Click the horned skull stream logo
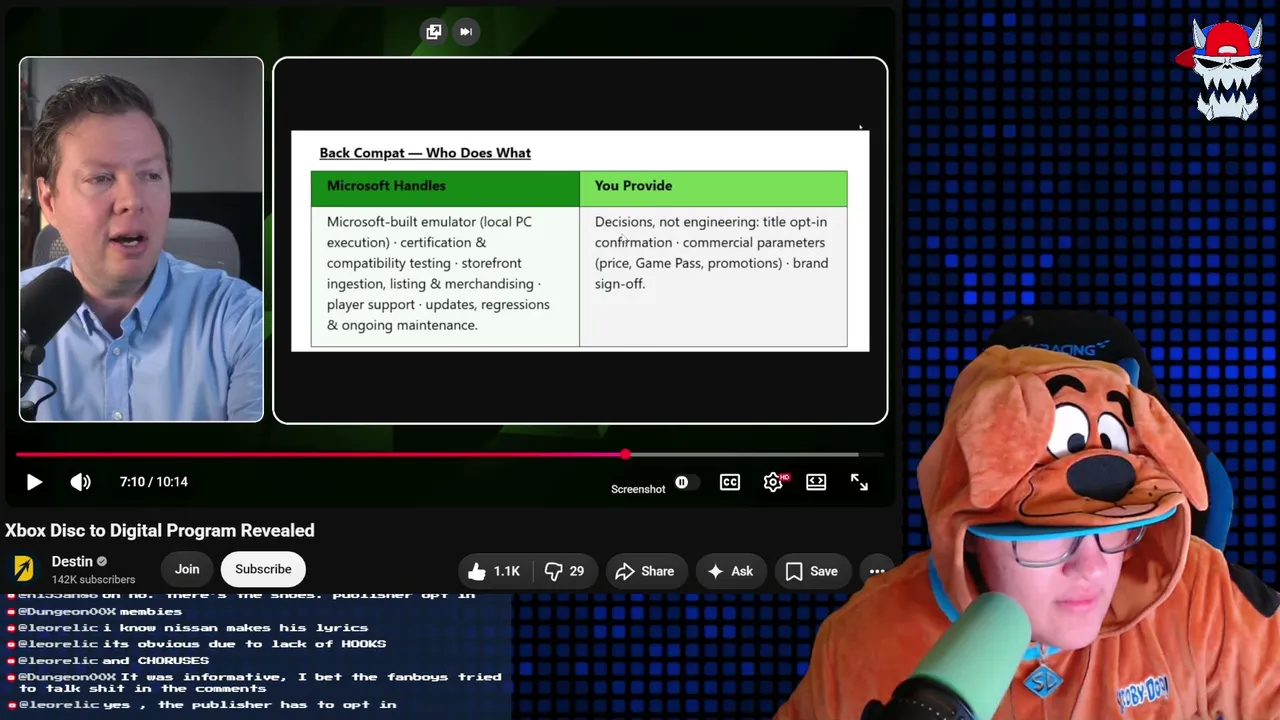Screen dimensions: 1280x720 1226,70
